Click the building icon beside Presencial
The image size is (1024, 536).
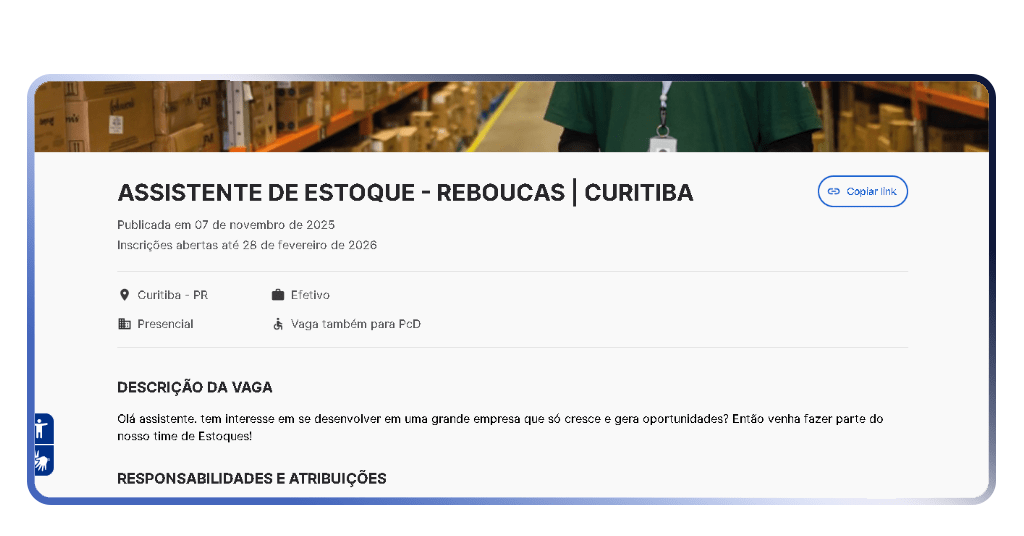coord(124,324)
